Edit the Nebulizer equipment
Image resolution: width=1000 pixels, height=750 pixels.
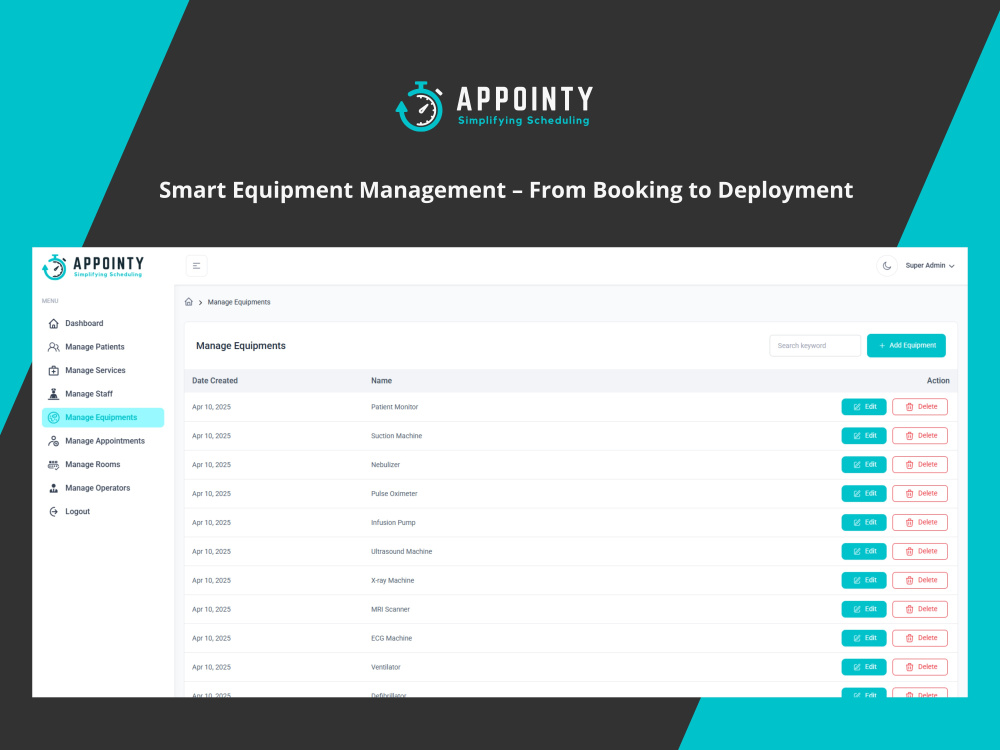click(x=864, y=465)
